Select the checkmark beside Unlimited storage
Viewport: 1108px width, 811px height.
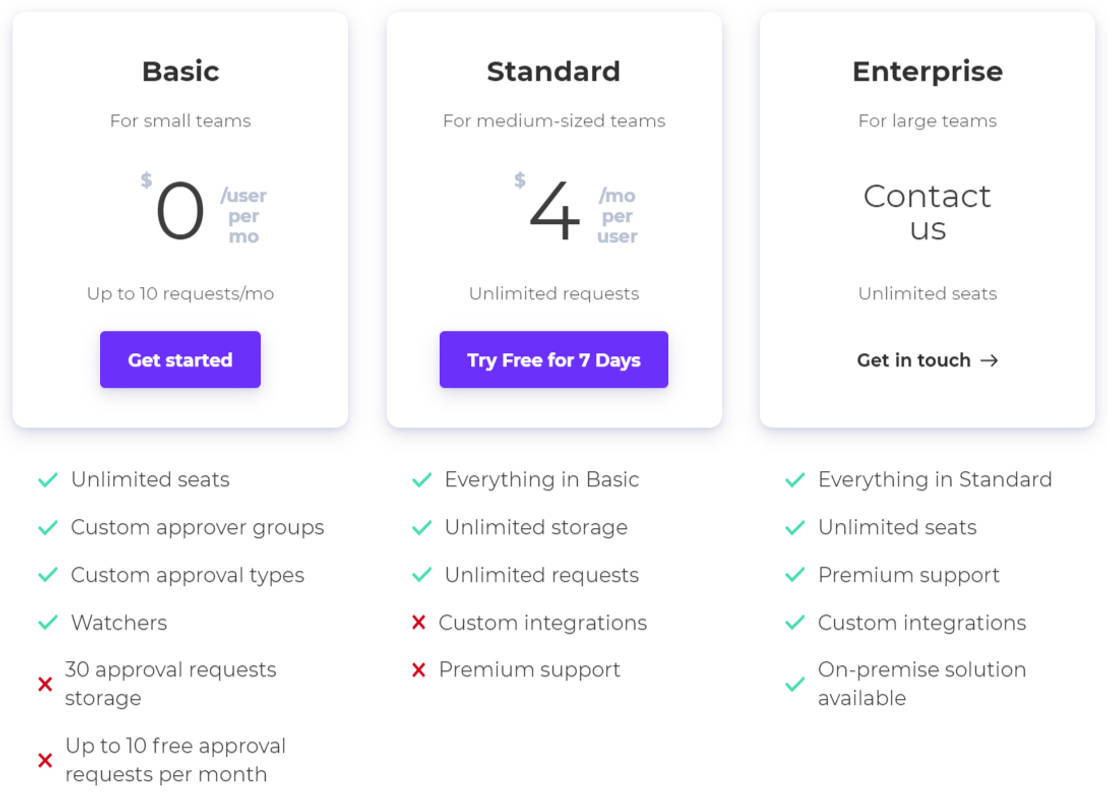(x=421, y=528)
